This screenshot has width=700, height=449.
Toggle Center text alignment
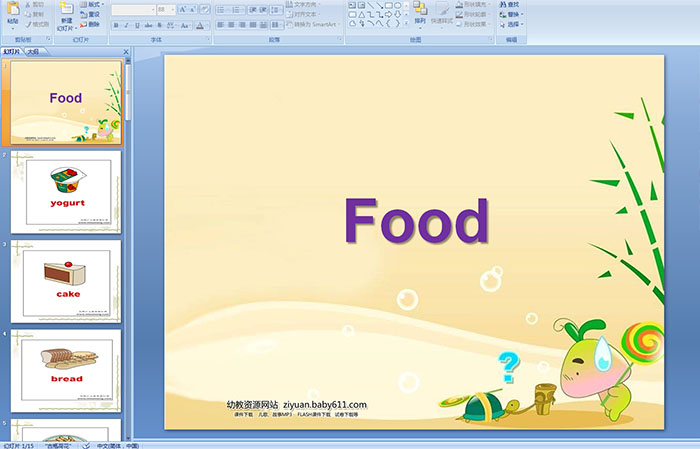[x=231, y=25]
